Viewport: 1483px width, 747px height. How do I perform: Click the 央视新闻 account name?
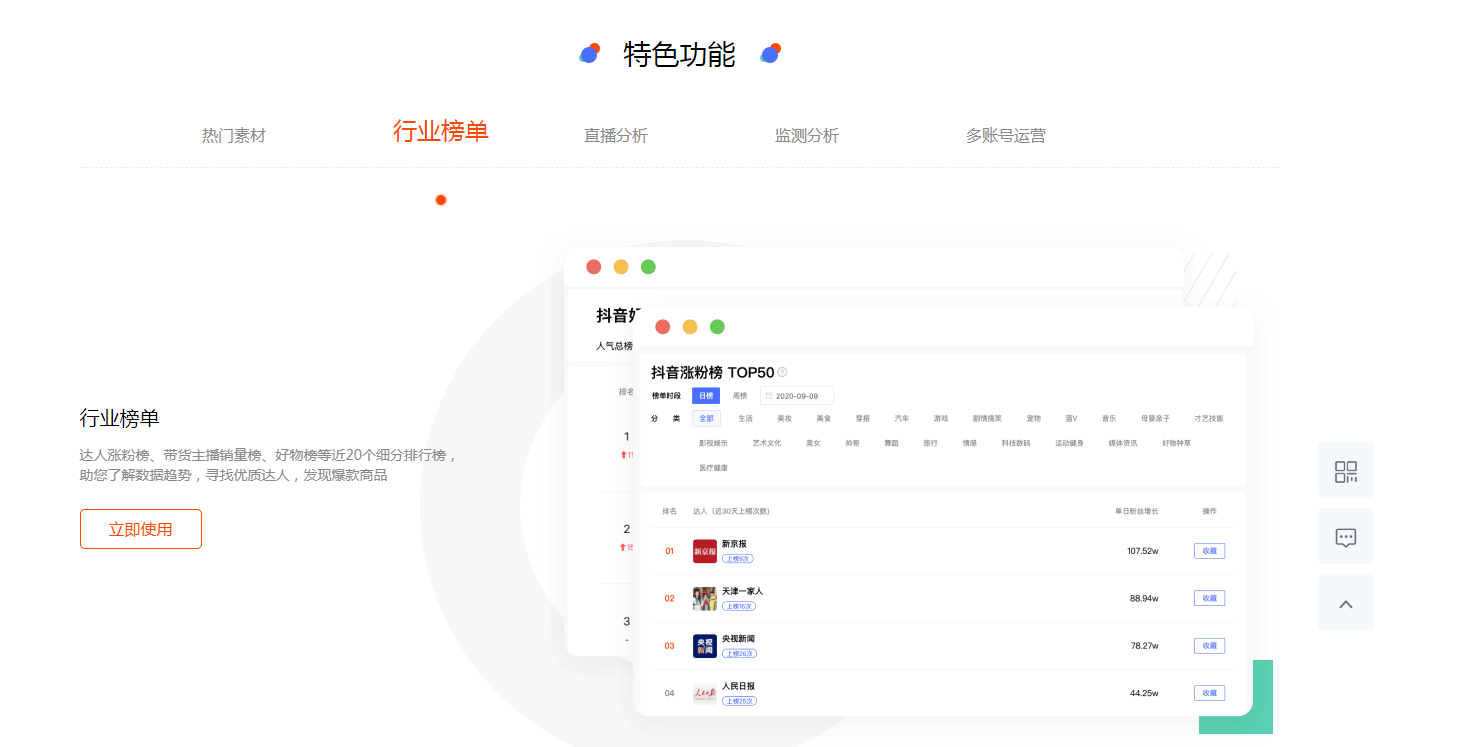(x=739, y=638)
